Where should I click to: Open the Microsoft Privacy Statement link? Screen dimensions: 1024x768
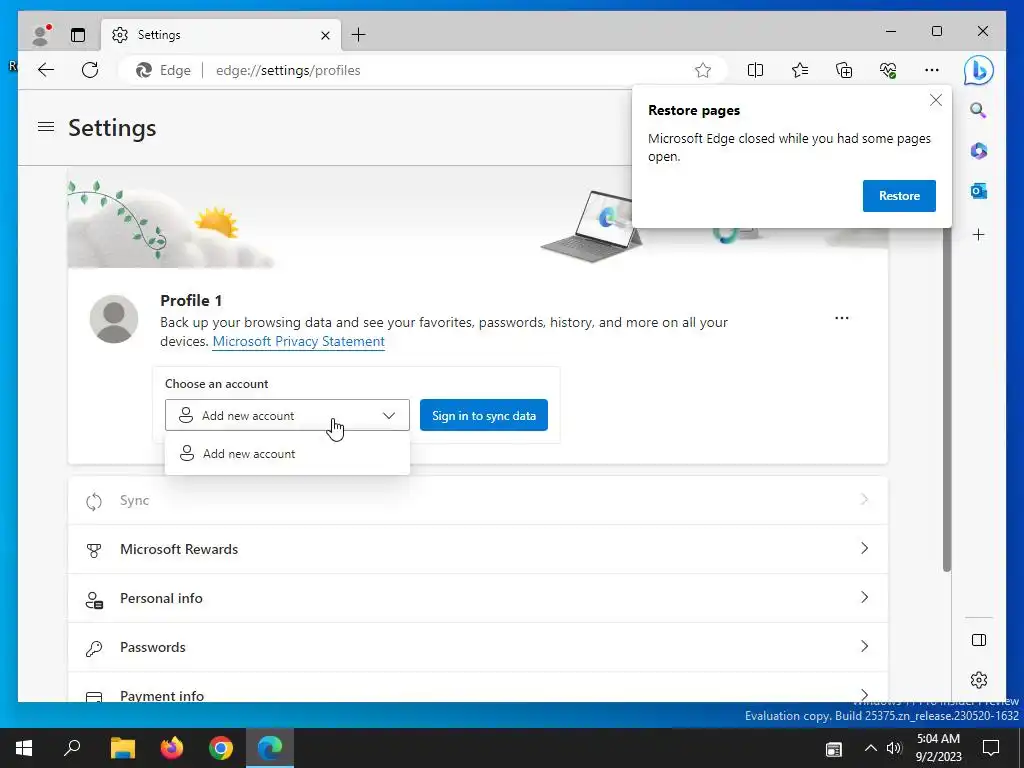tap(298, 341)
